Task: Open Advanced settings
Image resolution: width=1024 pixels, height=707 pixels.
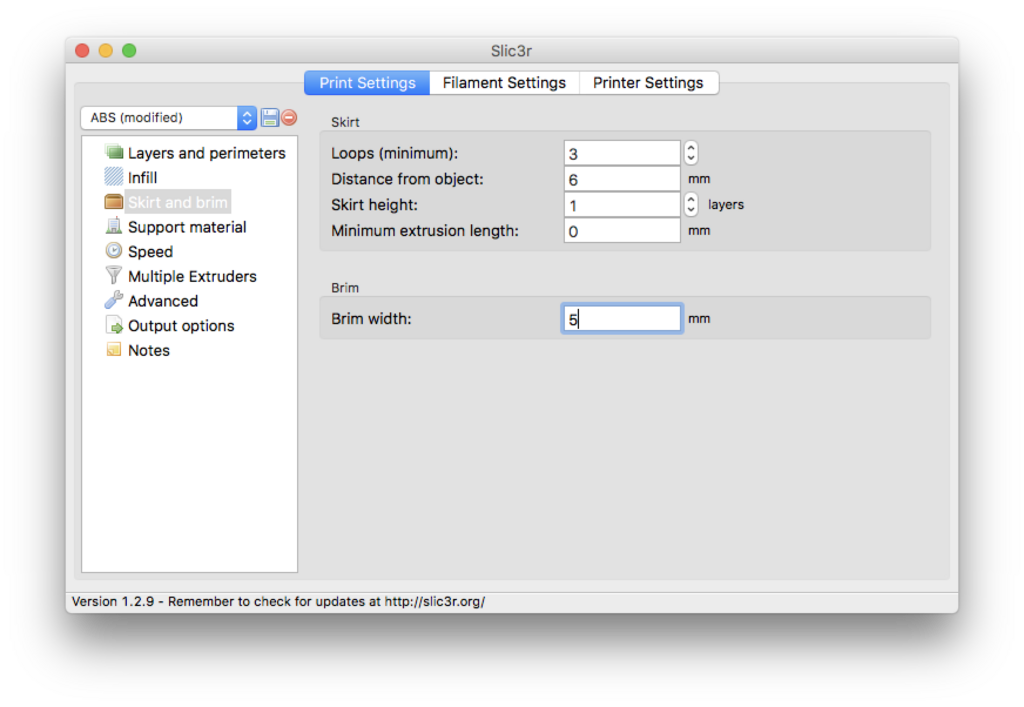Action: 163,301
